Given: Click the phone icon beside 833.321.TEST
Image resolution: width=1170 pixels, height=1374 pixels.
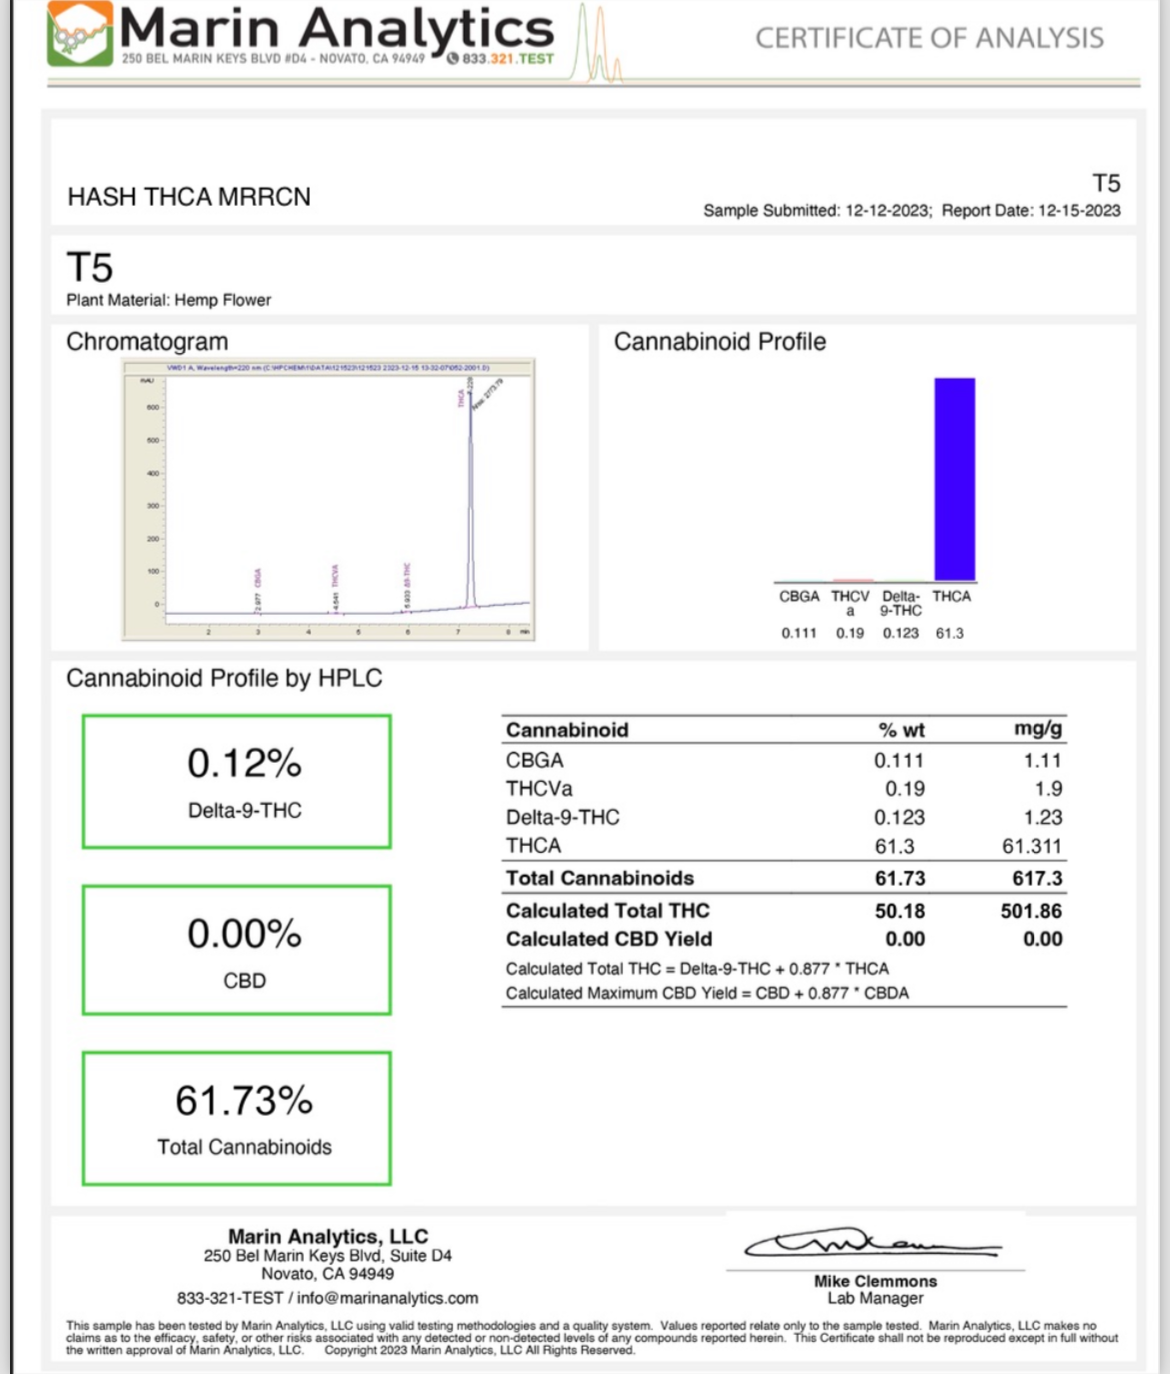Looking at the screenshot, I should coord(452,59).
